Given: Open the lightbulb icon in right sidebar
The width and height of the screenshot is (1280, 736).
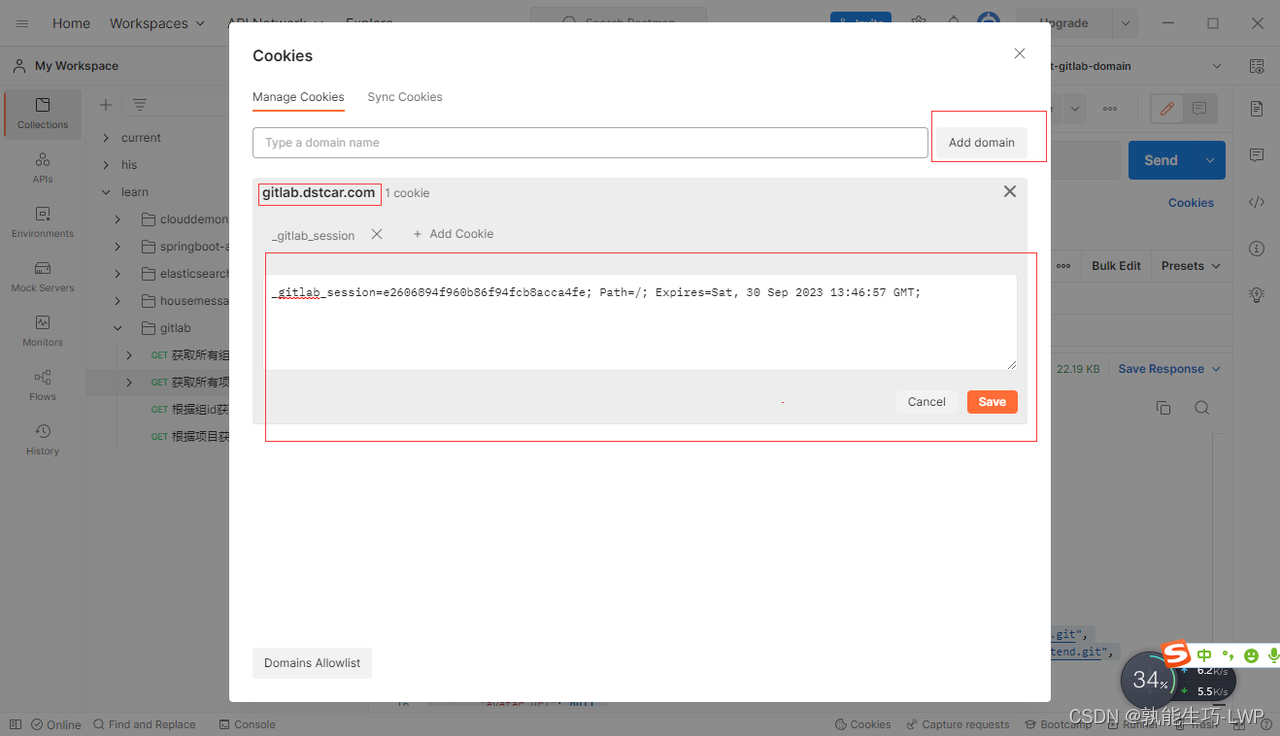Looking at the screenshot, I should click(x=1257, y=295).
